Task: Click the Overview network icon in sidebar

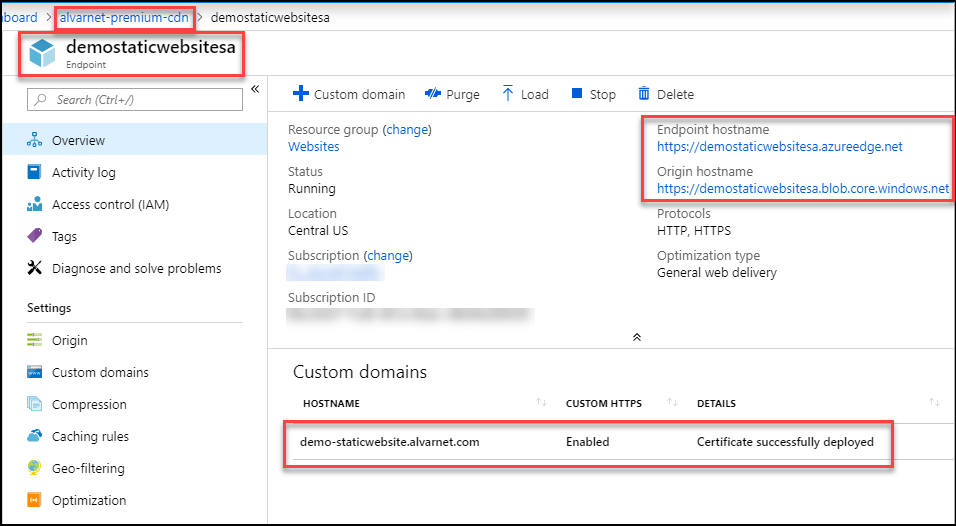Action: point(35,140)
